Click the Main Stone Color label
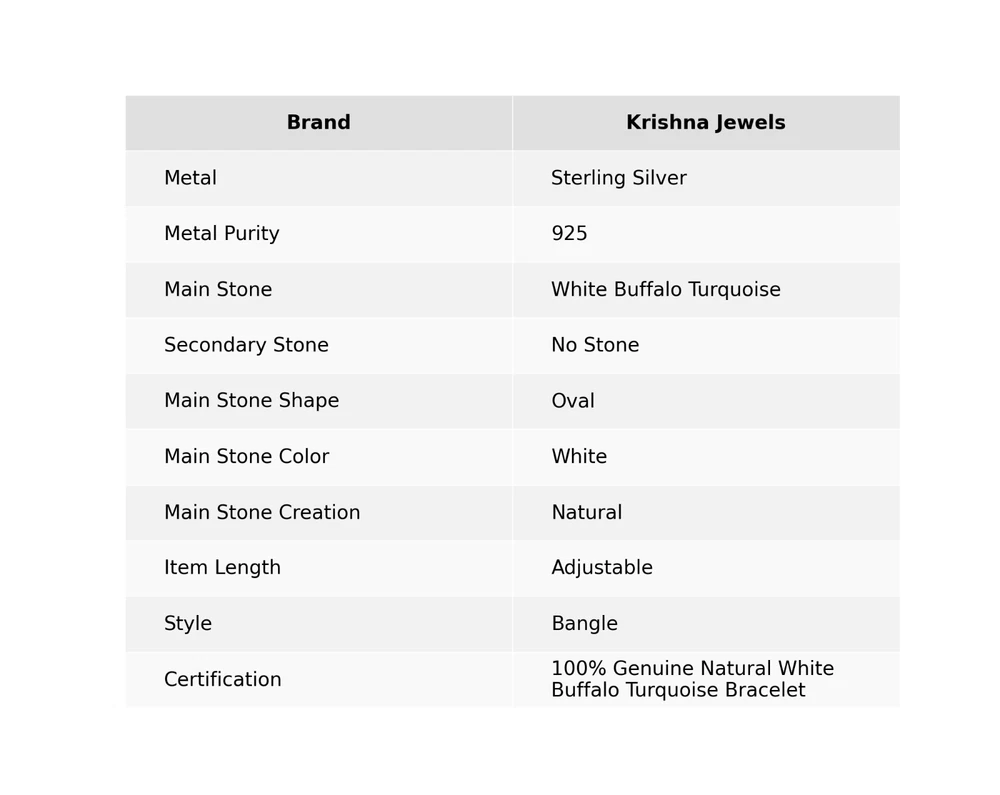 246,457
